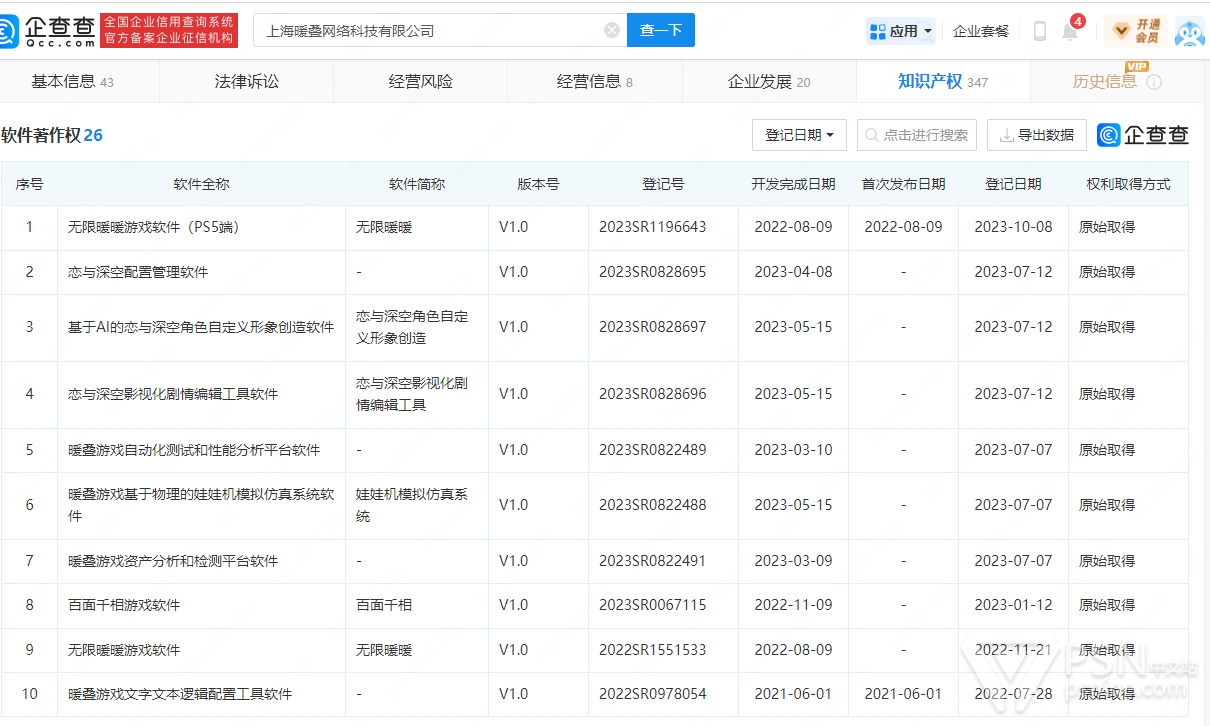Click registration date 2023-10-08

click(x=1014, y=227)
